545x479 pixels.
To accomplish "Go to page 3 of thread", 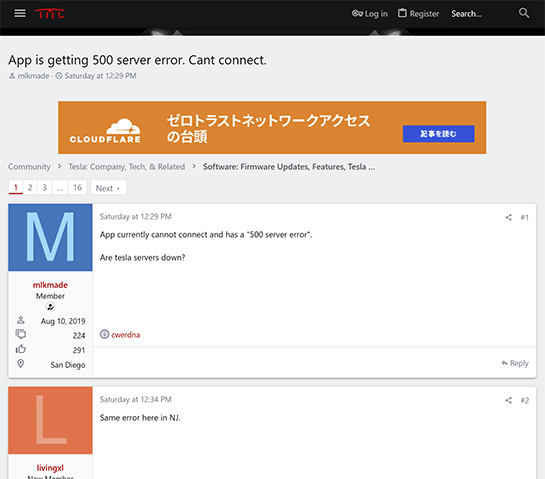I will (44, 188).
